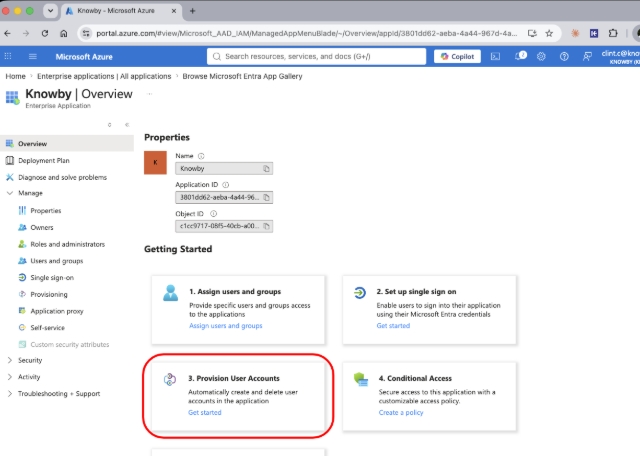Expand the Activity section
Viewport: 640px width, 456px height.
pos(10,377)
